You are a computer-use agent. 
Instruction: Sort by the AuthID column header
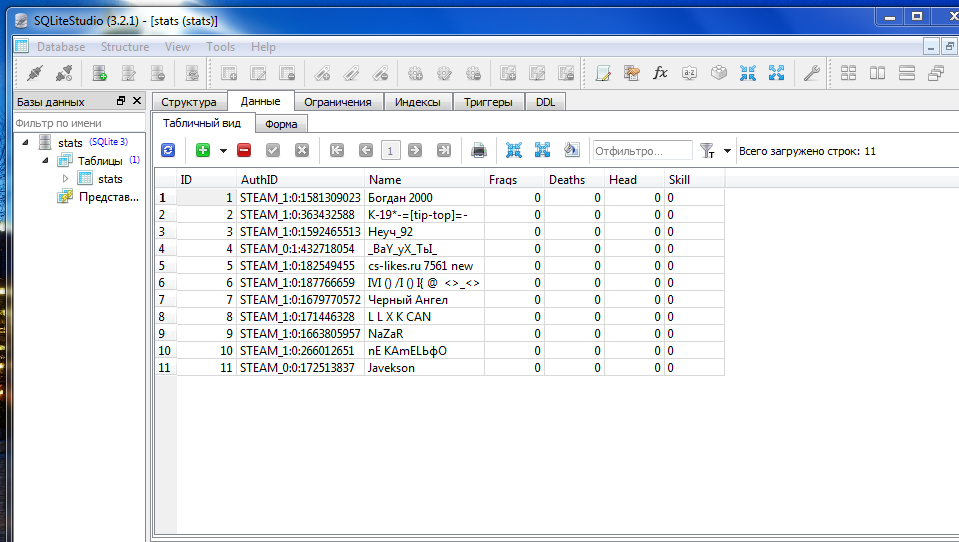[x=300, y=179]
